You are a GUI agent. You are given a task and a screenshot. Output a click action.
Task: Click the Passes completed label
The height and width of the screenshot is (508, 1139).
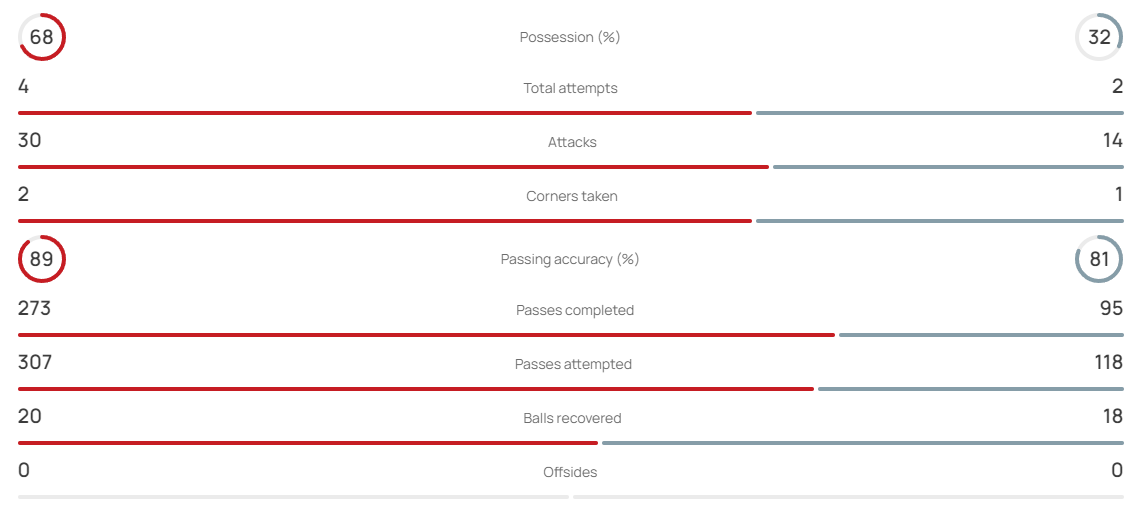click(x=575, y=310)
